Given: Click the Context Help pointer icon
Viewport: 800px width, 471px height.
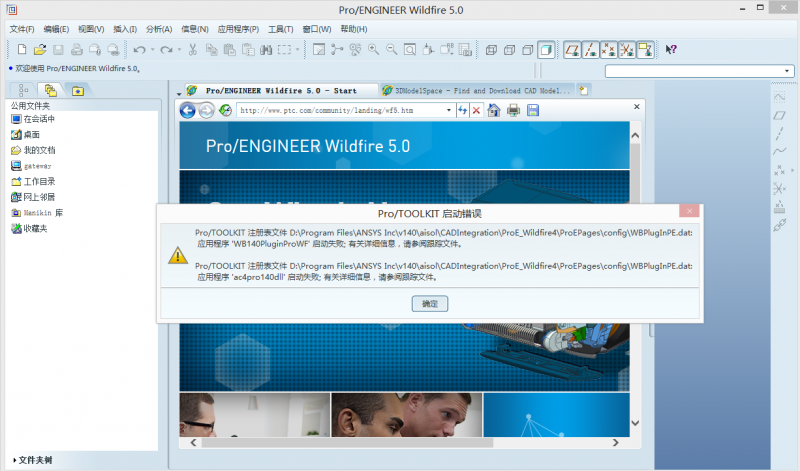Looking at the screenshot, I should [x=671, y=49].
